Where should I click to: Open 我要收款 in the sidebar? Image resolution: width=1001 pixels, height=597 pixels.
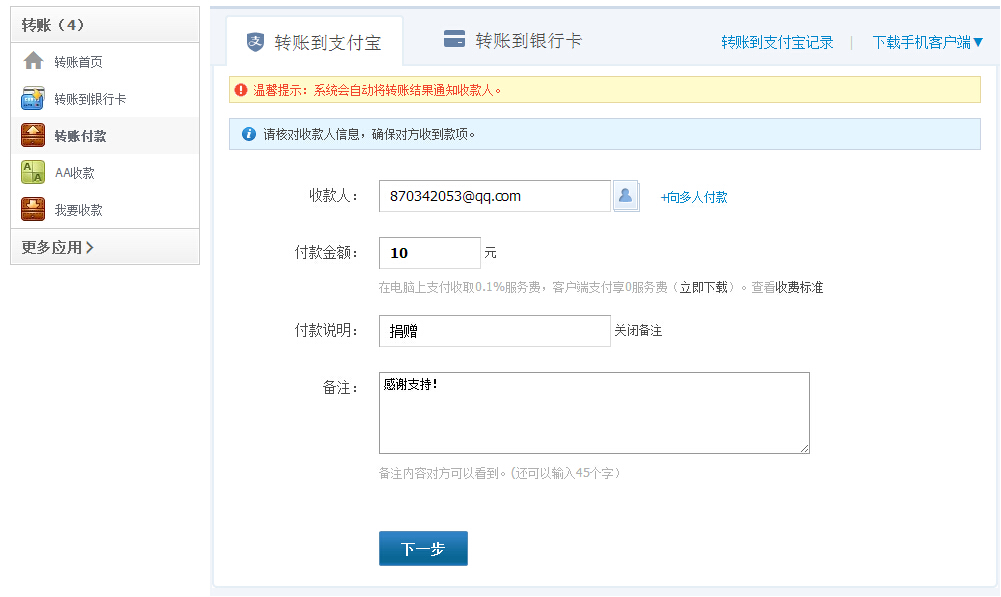(x=105, y=209)
